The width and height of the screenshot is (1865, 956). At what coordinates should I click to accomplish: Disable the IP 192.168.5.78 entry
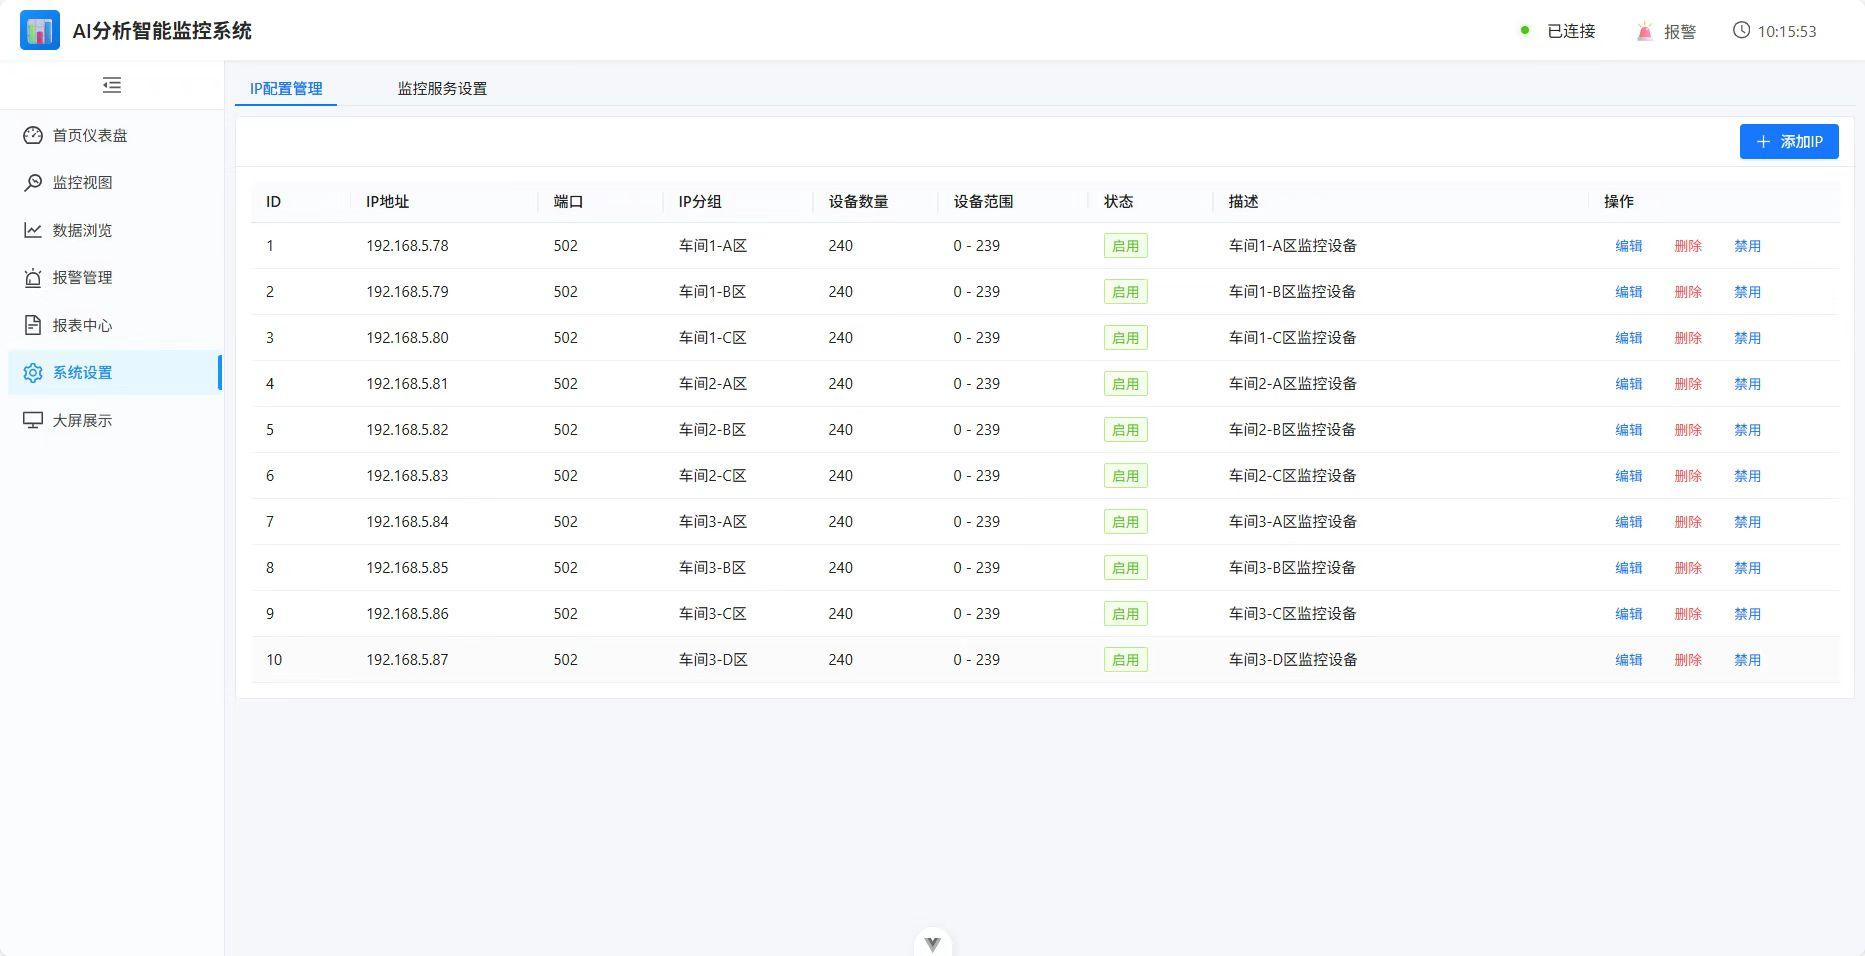[1747, 246]
